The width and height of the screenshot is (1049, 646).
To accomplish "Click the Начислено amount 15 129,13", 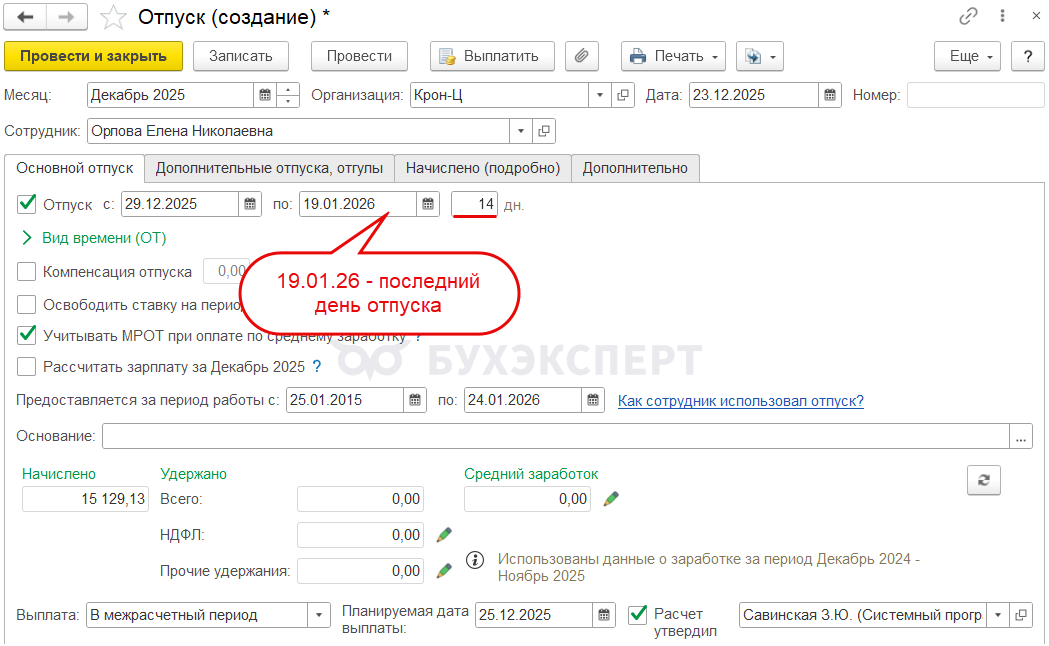I will 85,499.
